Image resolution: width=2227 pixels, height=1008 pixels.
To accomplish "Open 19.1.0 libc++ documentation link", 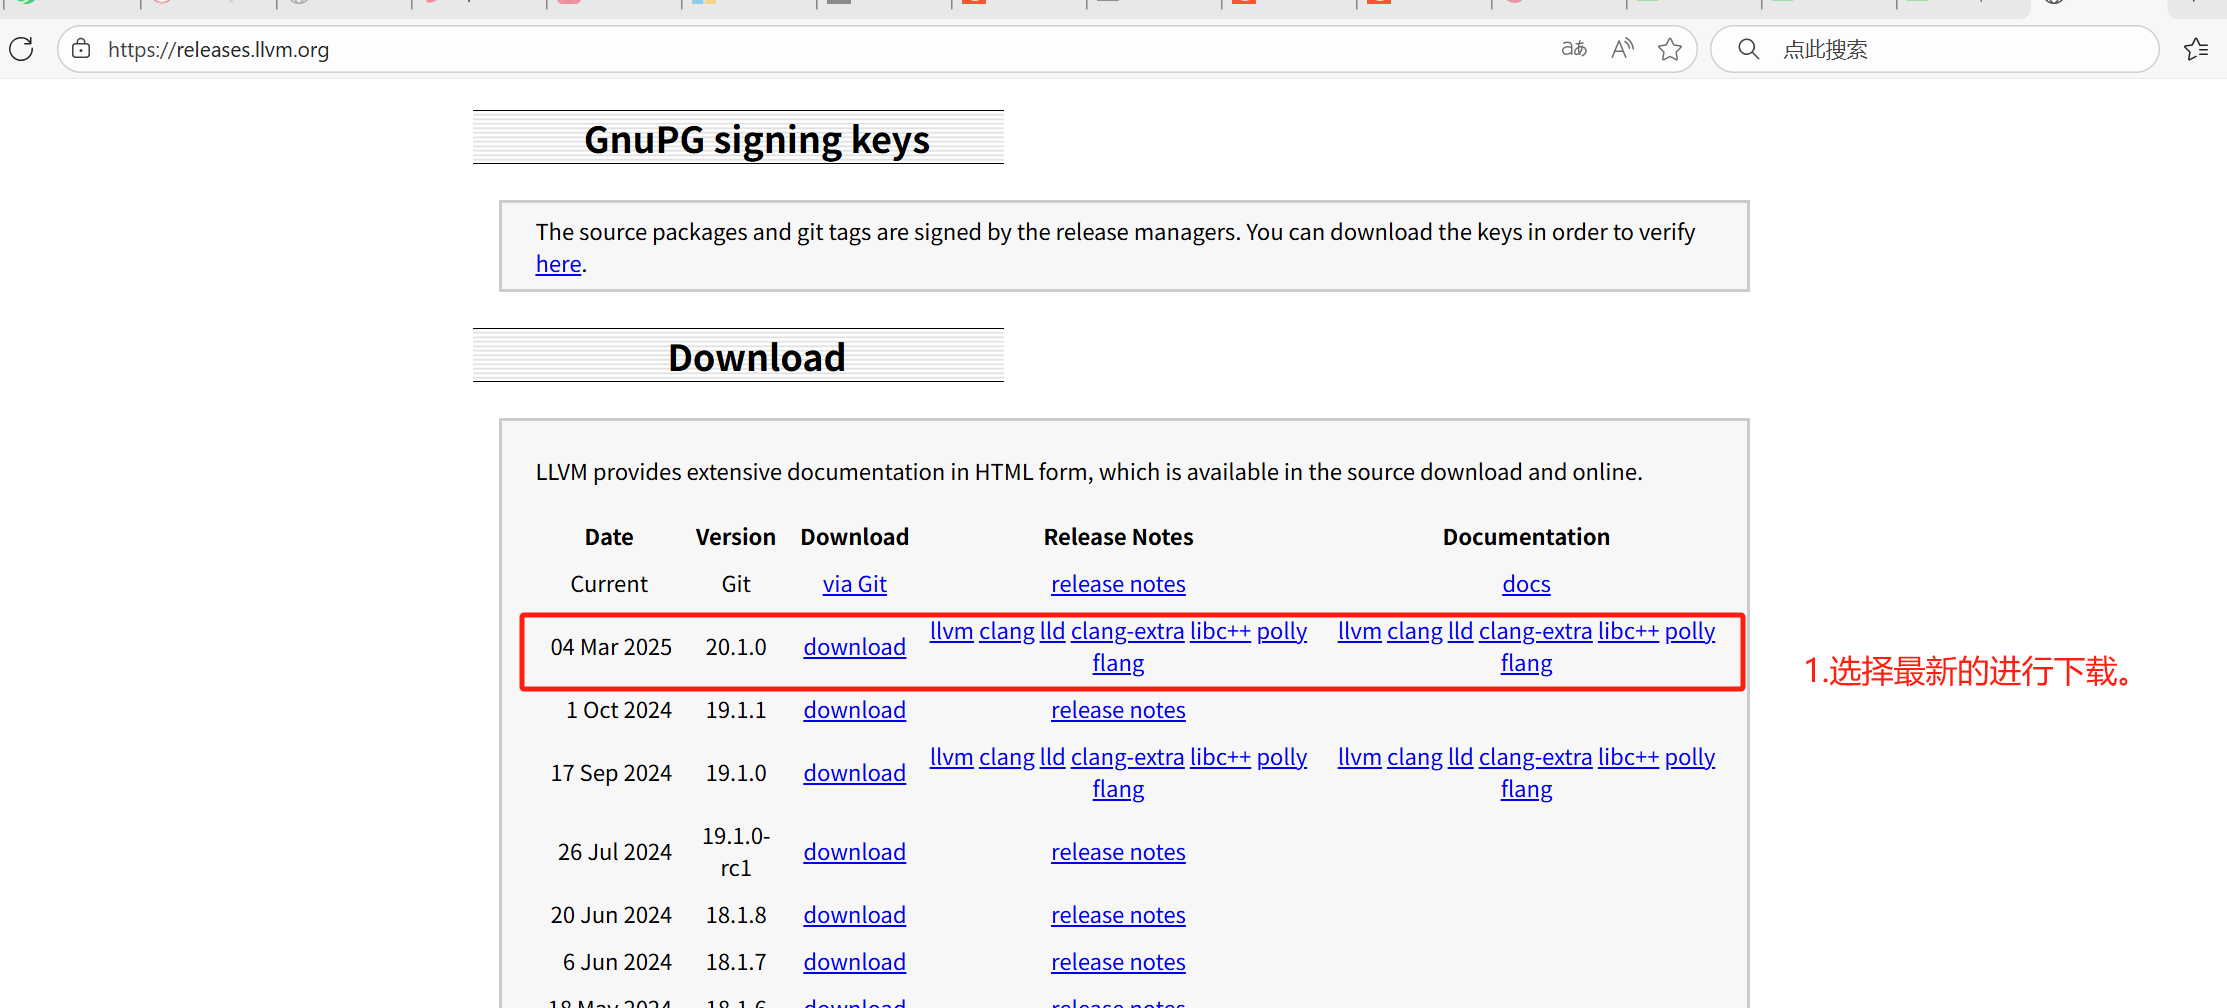I will 1628,757.
